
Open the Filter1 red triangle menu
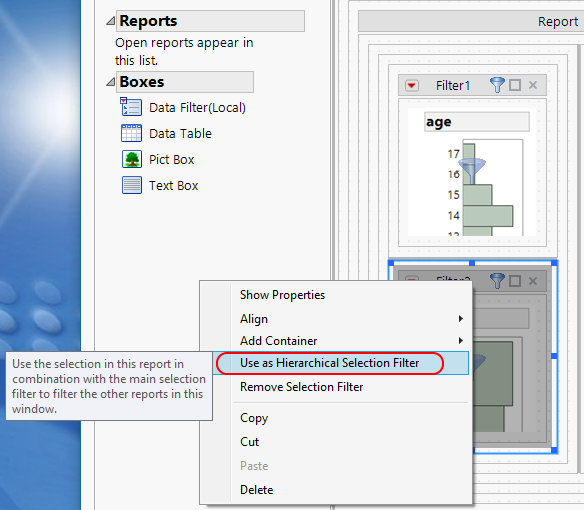(412, 86)
